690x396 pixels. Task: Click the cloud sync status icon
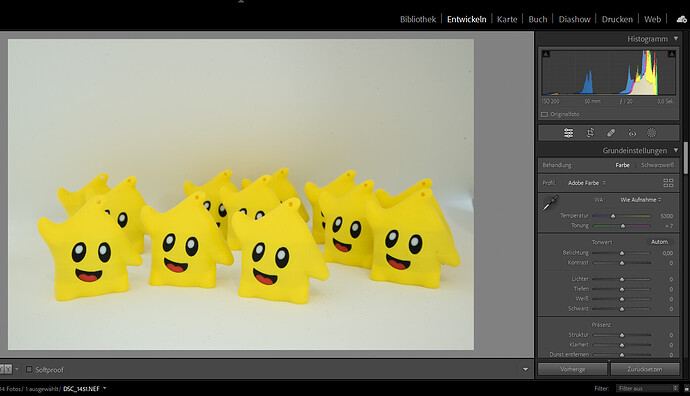coord(682,19)
